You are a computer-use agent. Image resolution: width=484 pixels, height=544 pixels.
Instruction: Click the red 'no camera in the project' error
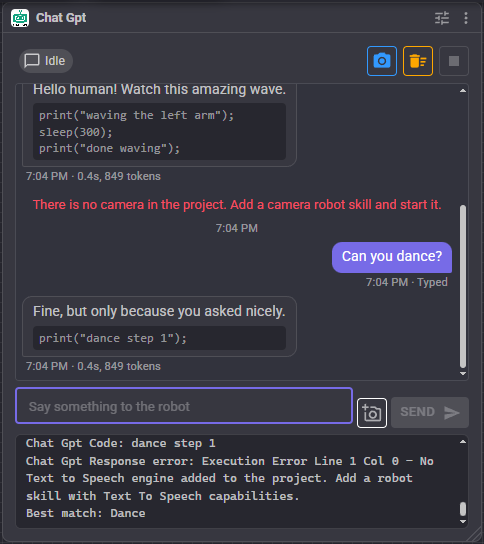click(237, 205)
